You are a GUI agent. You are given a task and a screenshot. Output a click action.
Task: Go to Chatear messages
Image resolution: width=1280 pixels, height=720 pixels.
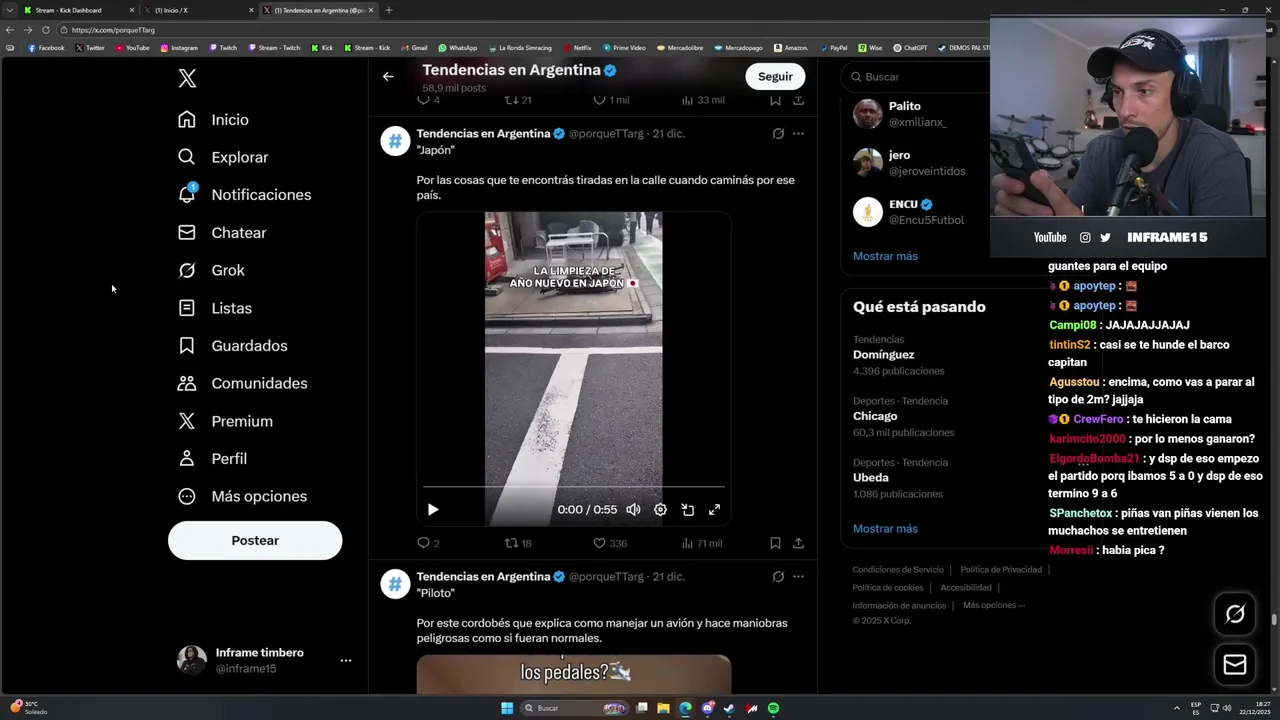point(222,232)
